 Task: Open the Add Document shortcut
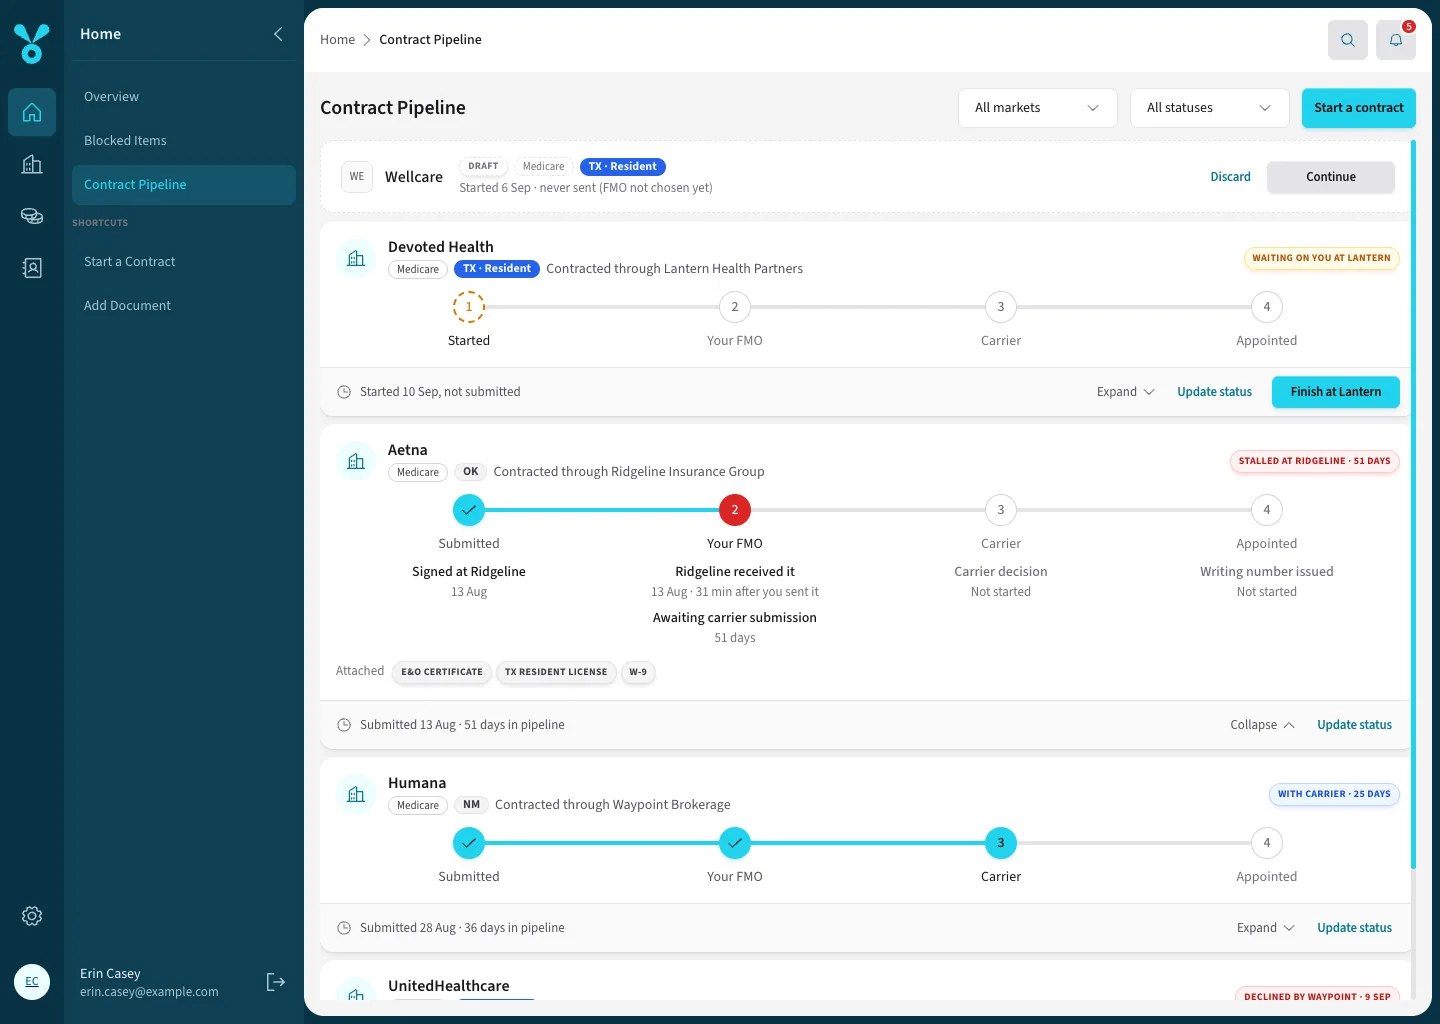point(184,306)
